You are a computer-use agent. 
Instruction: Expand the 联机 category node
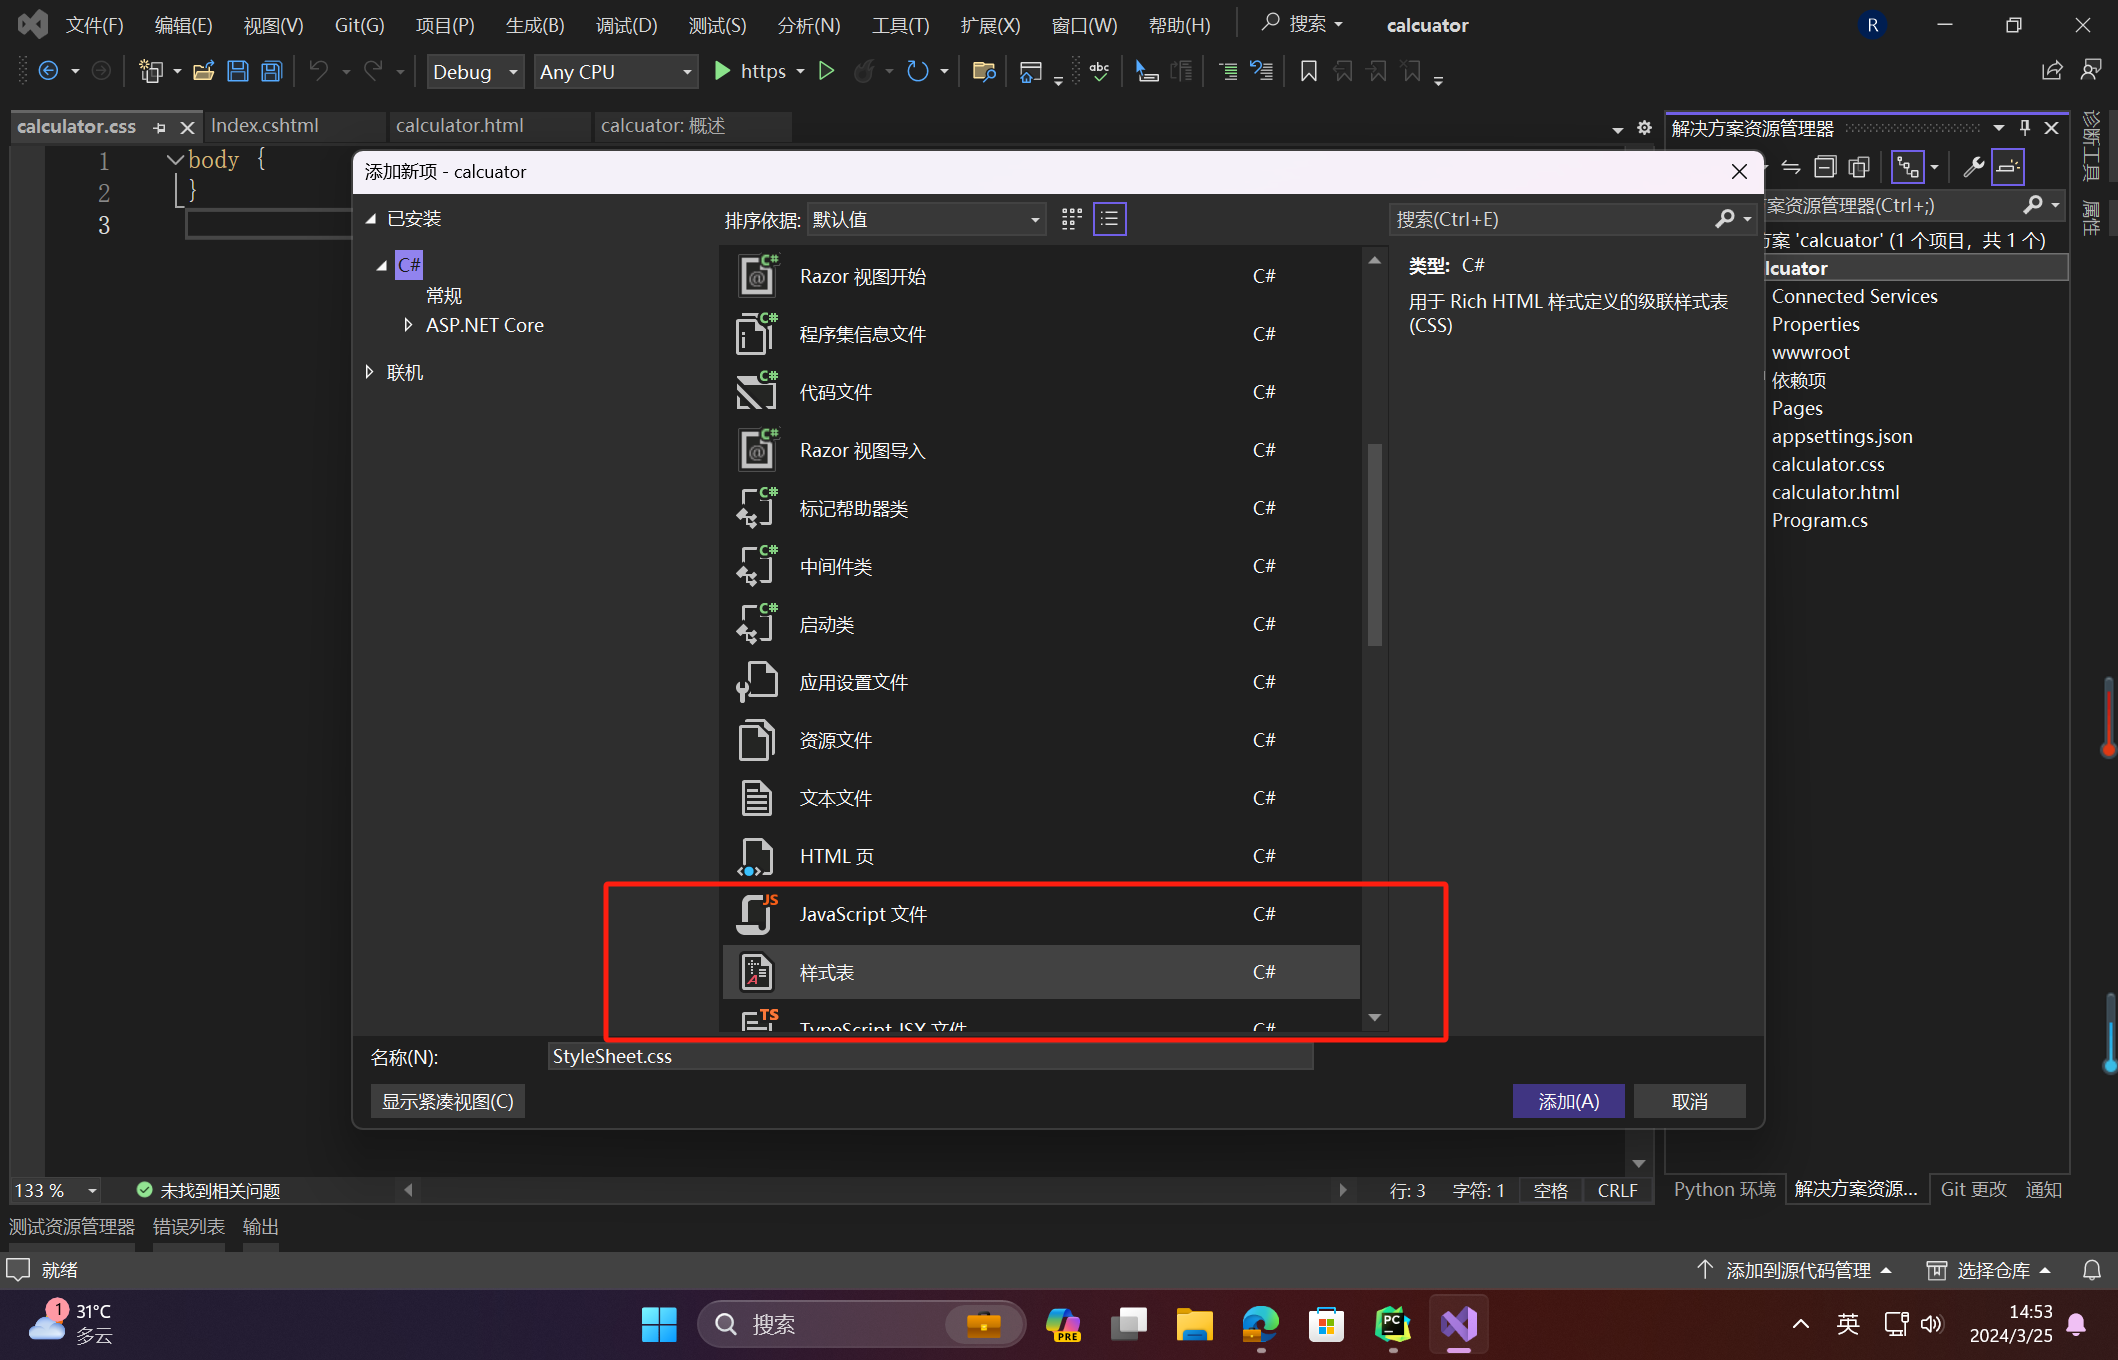pyautogui.click(x=370, y=372)
